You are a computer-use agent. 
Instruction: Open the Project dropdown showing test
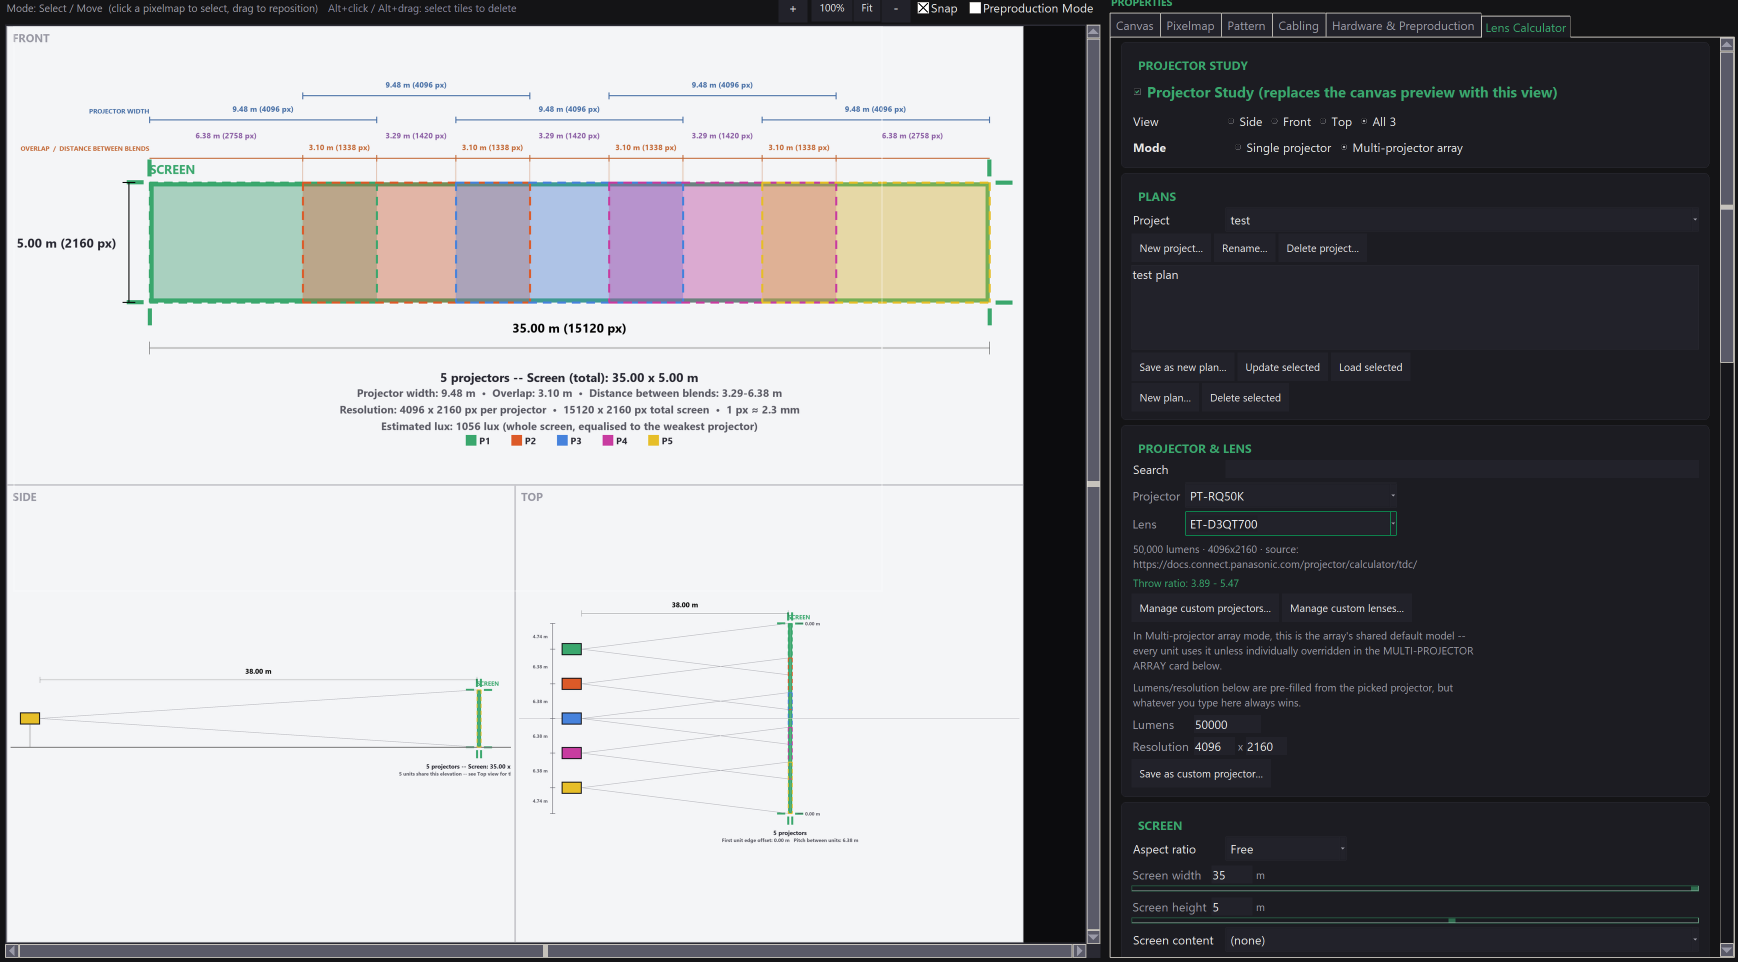[x=1462, y=220]
